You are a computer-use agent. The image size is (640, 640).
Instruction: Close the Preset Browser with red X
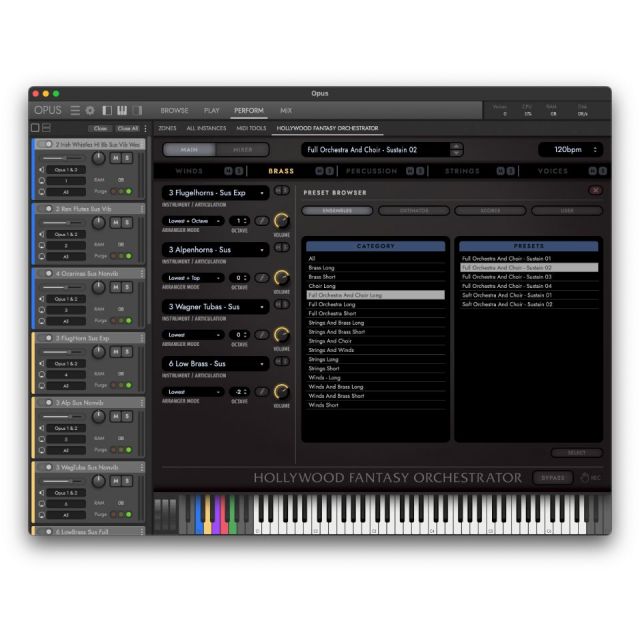point(596,190)
